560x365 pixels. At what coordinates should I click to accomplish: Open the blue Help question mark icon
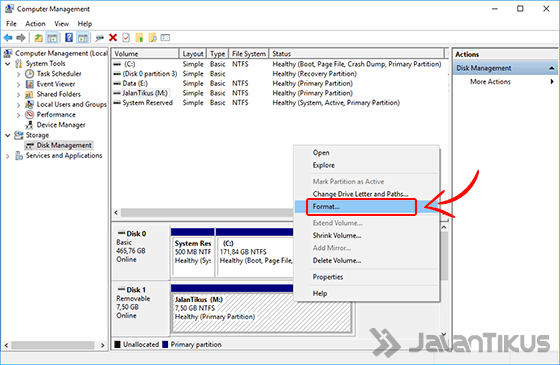(x=69, y=38)
